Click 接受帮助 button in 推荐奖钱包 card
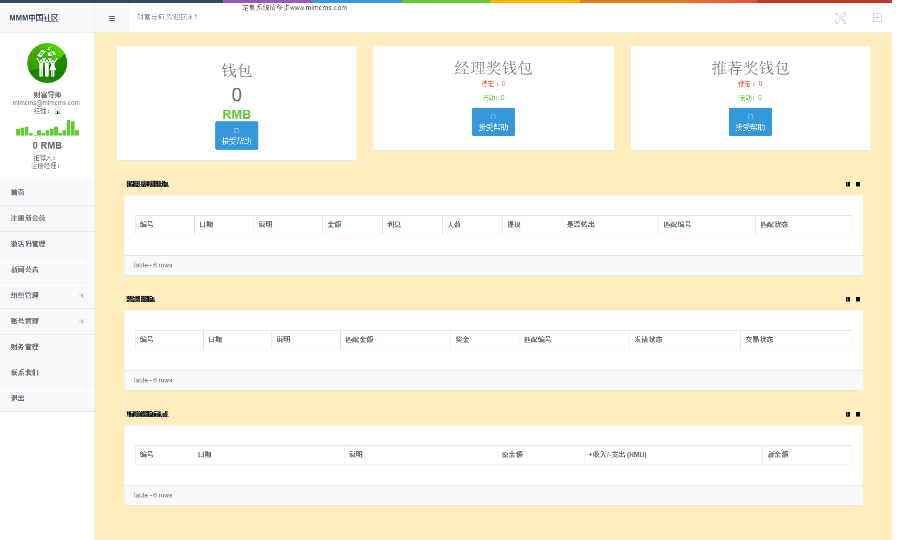Viewport: 900px width, 540px height. pyautogui.click(x=750, y=122)
